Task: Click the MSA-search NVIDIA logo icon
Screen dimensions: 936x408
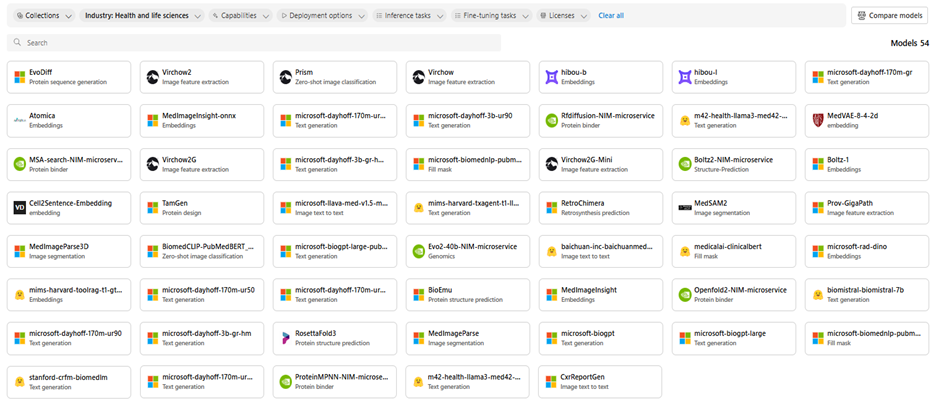Action: [19, 164]
